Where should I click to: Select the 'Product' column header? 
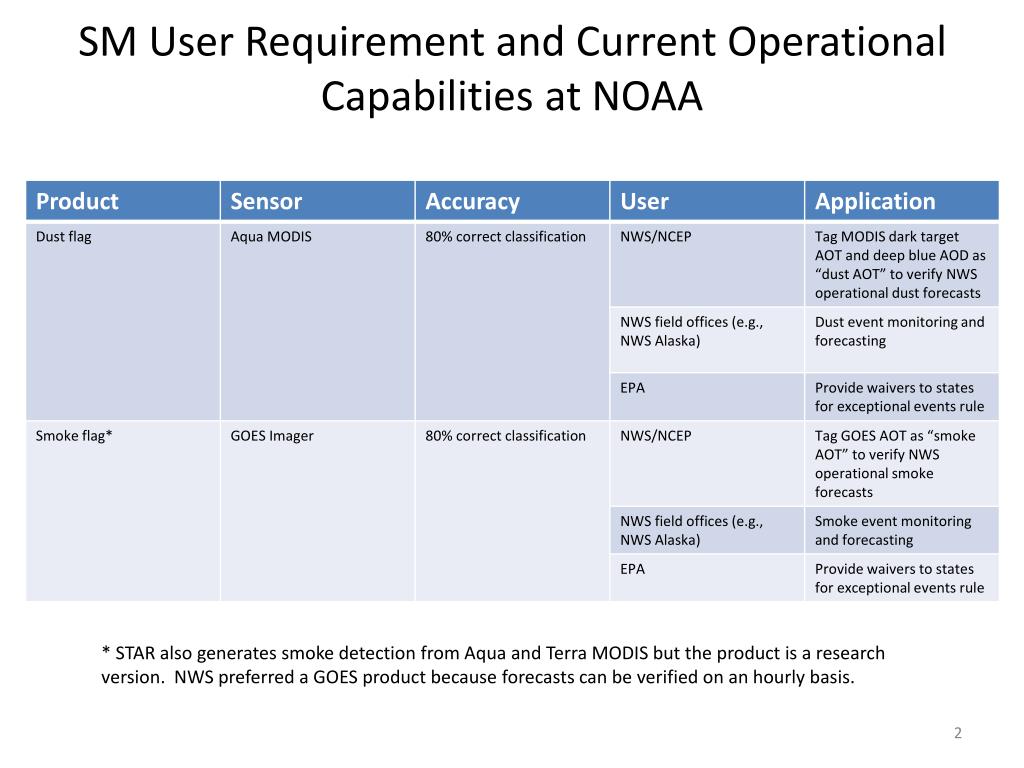[123, 200]
